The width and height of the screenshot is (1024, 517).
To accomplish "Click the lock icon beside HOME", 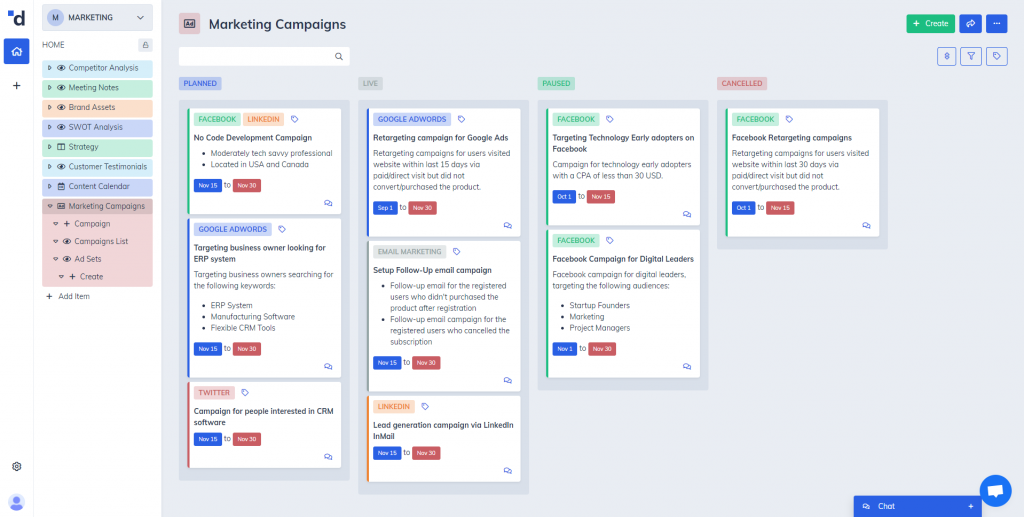I will coord(146,45).
